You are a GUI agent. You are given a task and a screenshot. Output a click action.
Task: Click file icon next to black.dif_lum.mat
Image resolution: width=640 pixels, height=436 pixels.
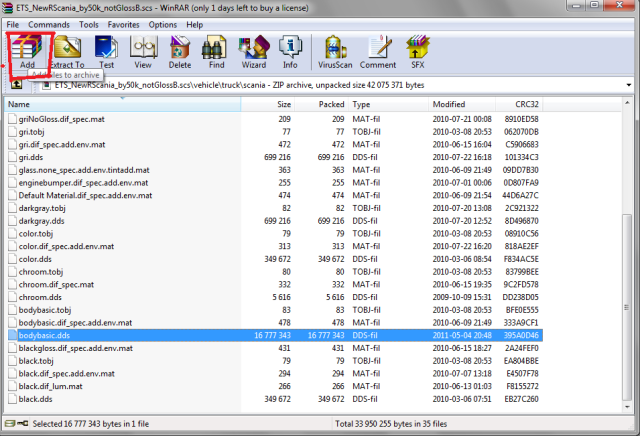pos(12,386)
